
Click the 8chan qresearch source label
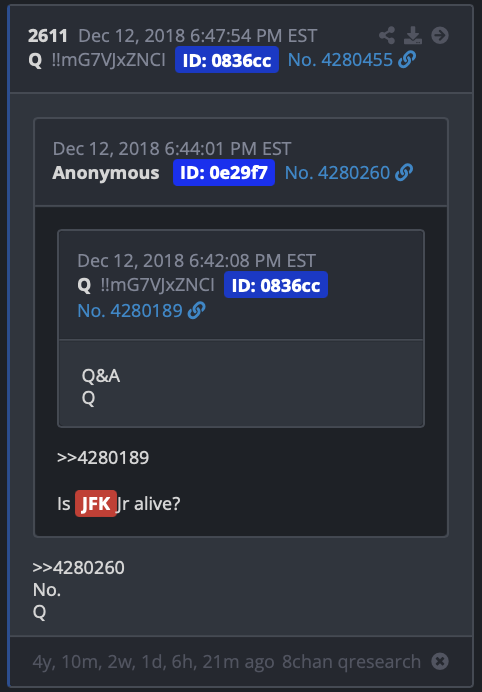pyautogui.click(x=351, y=662)
